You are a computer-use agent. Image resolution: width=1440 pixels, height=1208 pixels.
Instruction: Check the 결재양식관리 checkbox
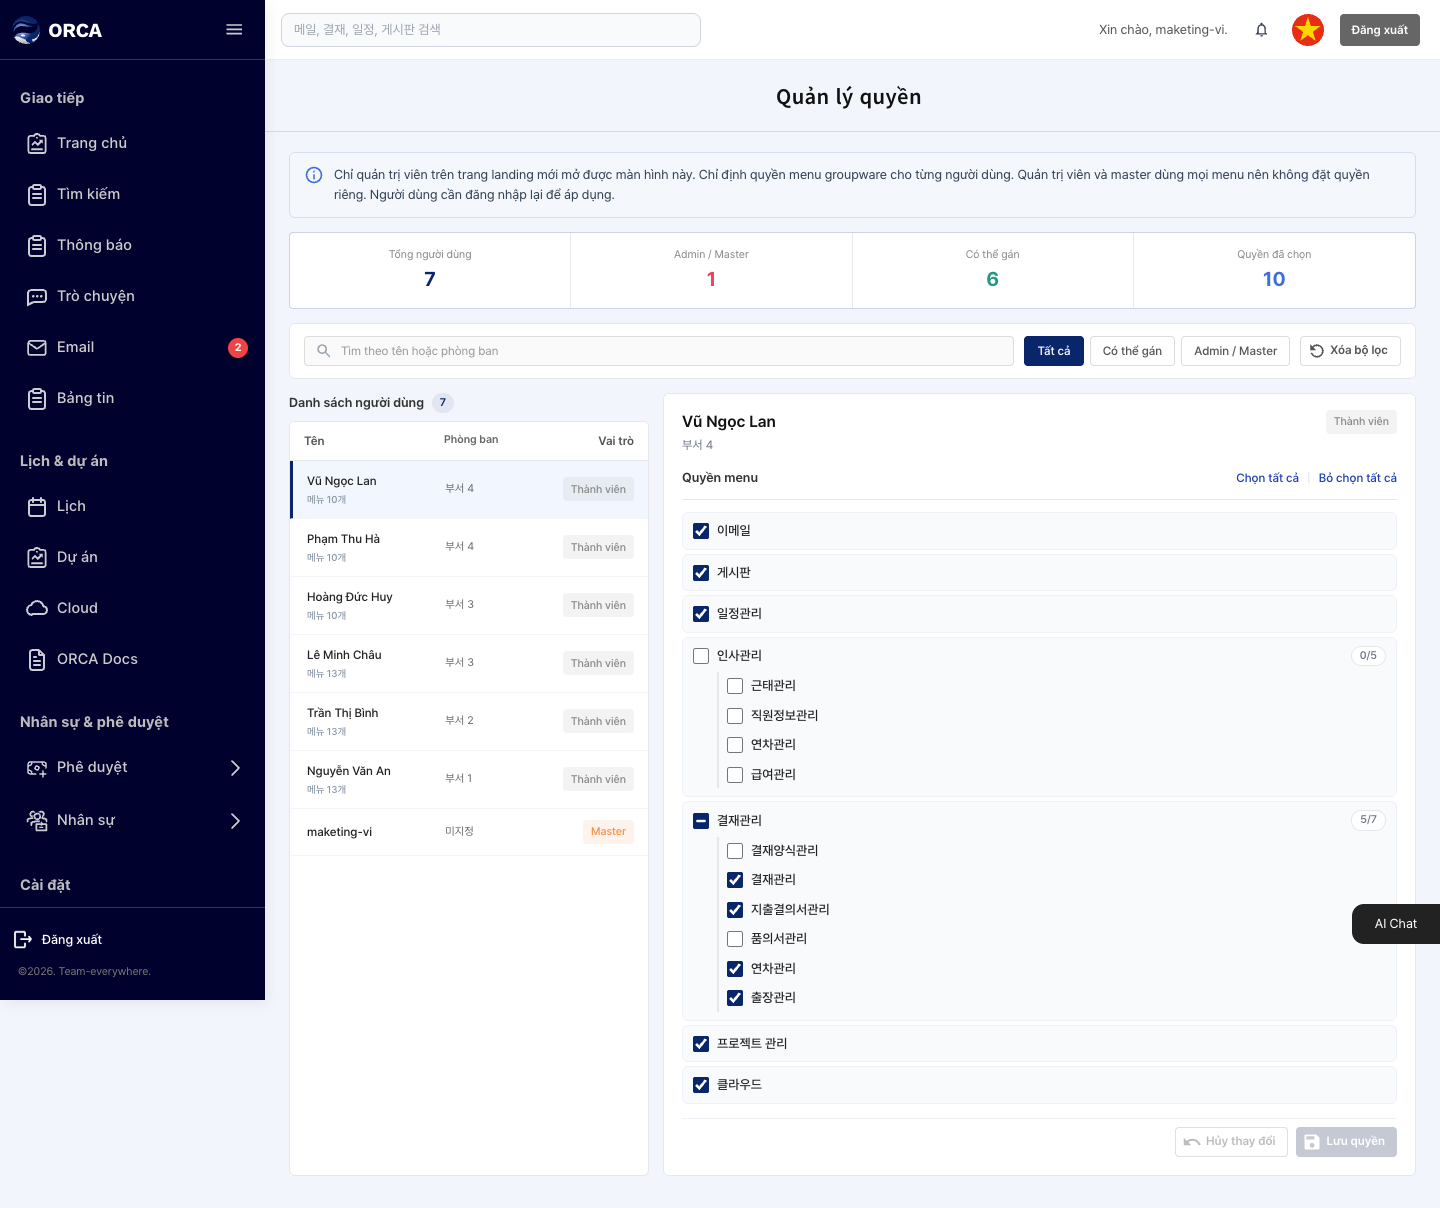pyautogui.click(x=735, y=851)
